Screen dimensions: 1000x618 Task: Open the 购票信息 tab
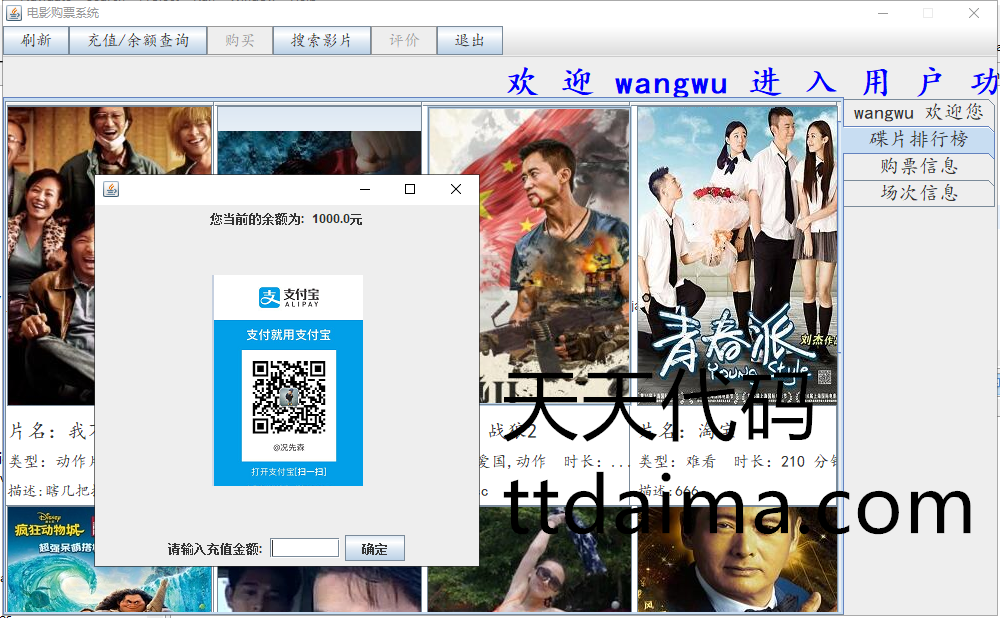pyautogui.click(x=918, y=166)
